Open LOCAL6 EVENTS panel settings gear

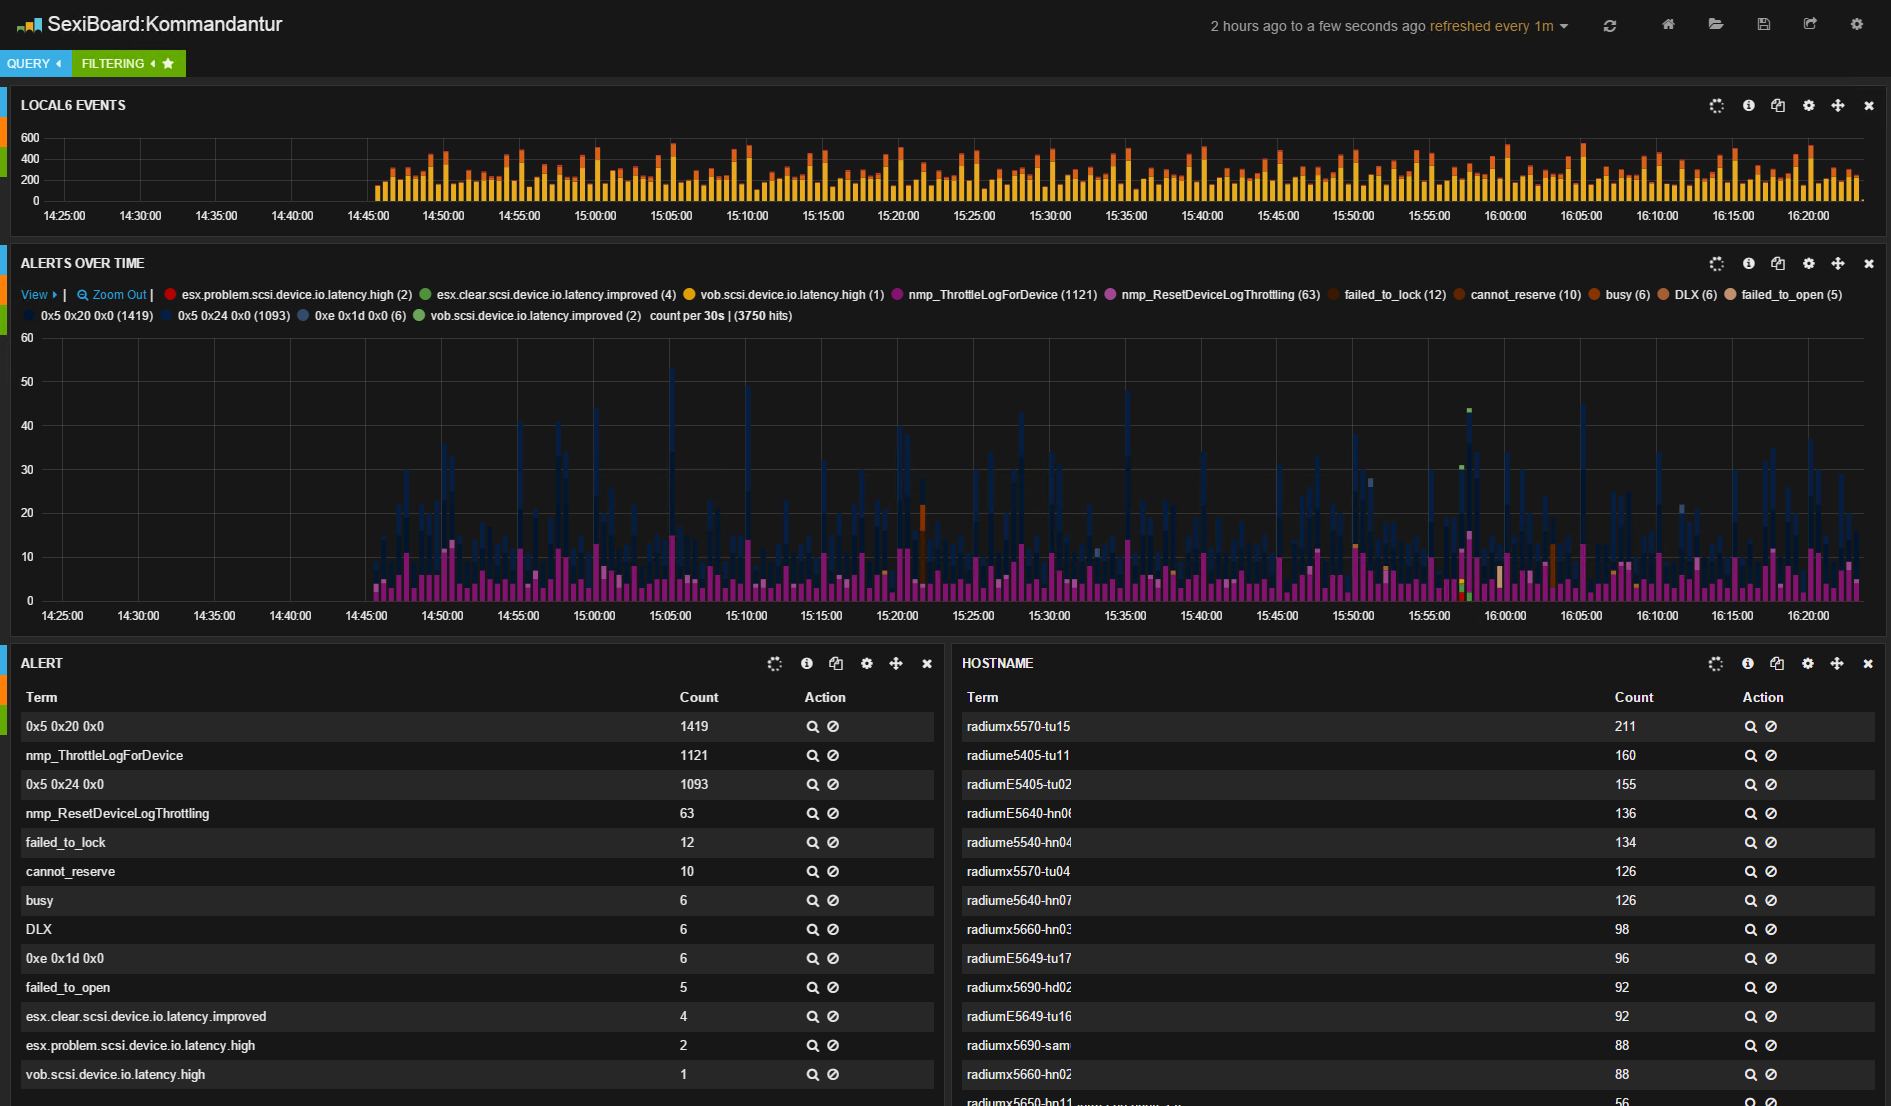coord(1808,106)
